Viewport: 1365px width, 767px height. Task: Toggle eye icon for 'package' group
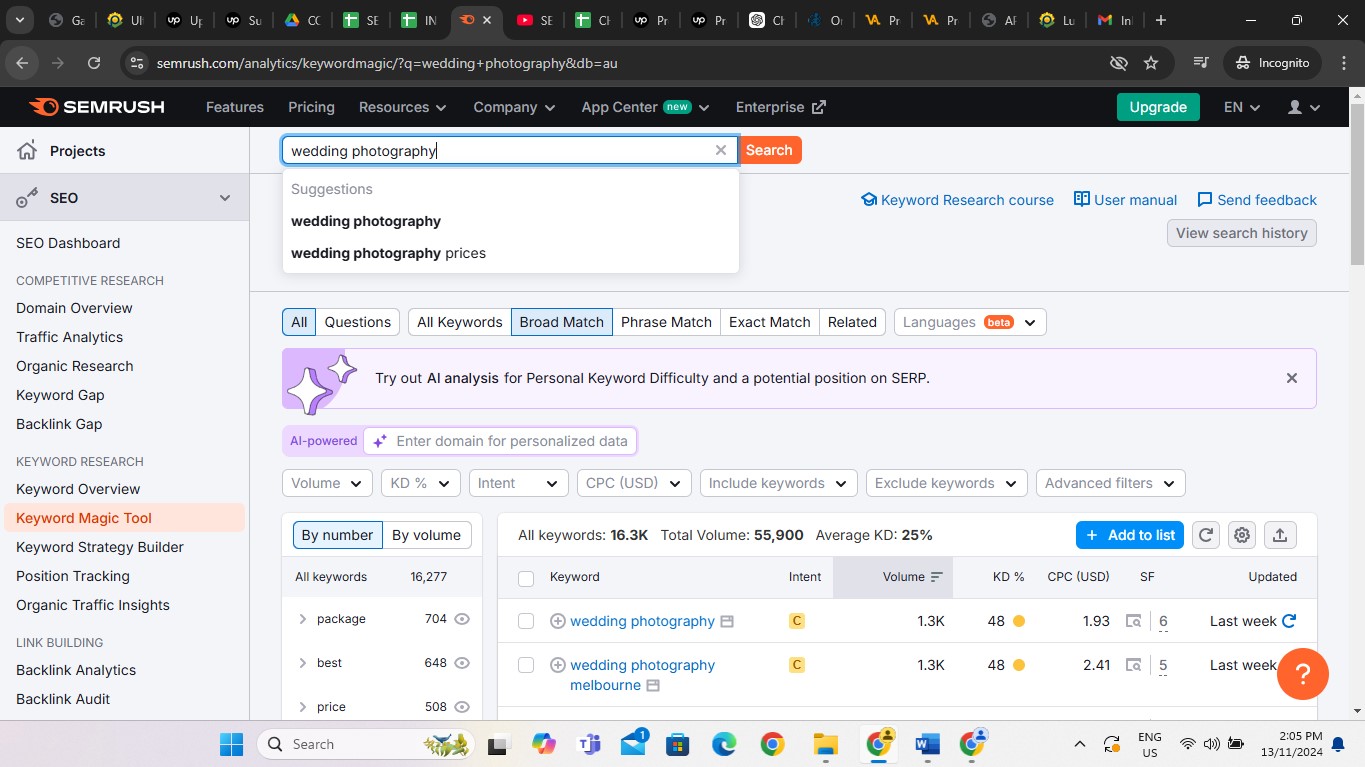point(462,619)
